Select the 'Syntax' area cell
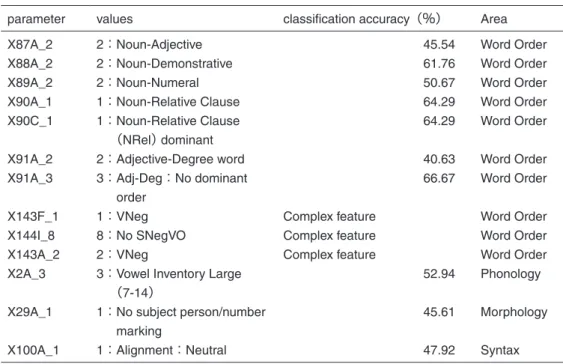 tap(500, 350)
